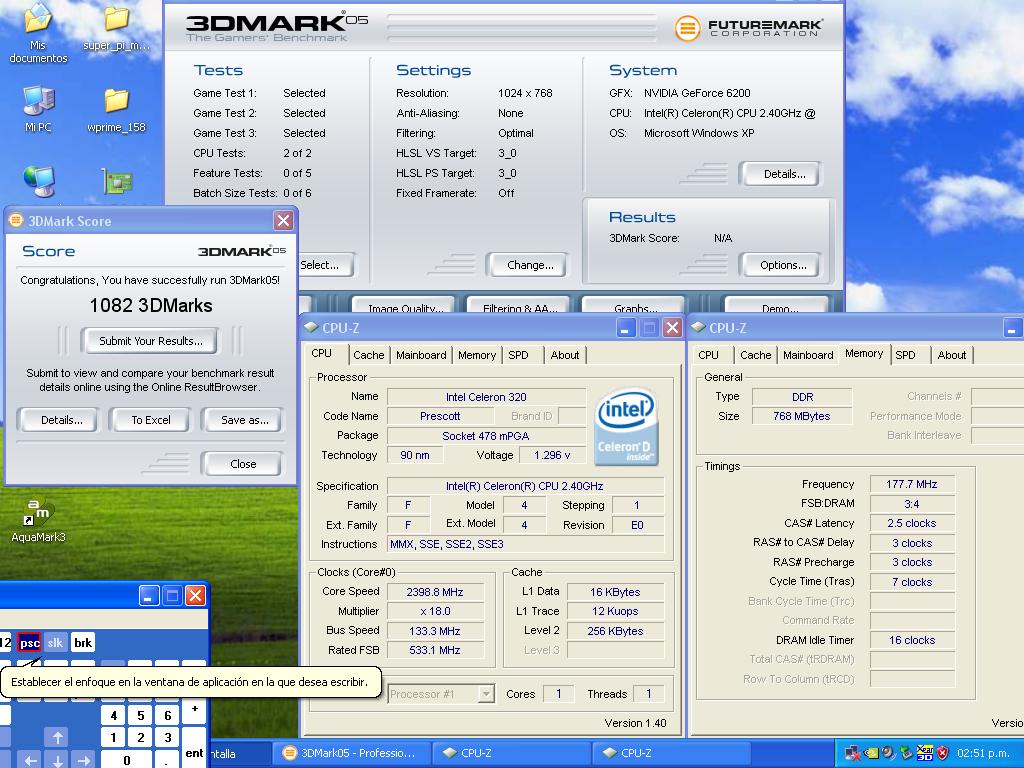Click the Filtering & AA... button
The width and height of the screenshot is (1024, 768).
[x=520, y=306]
